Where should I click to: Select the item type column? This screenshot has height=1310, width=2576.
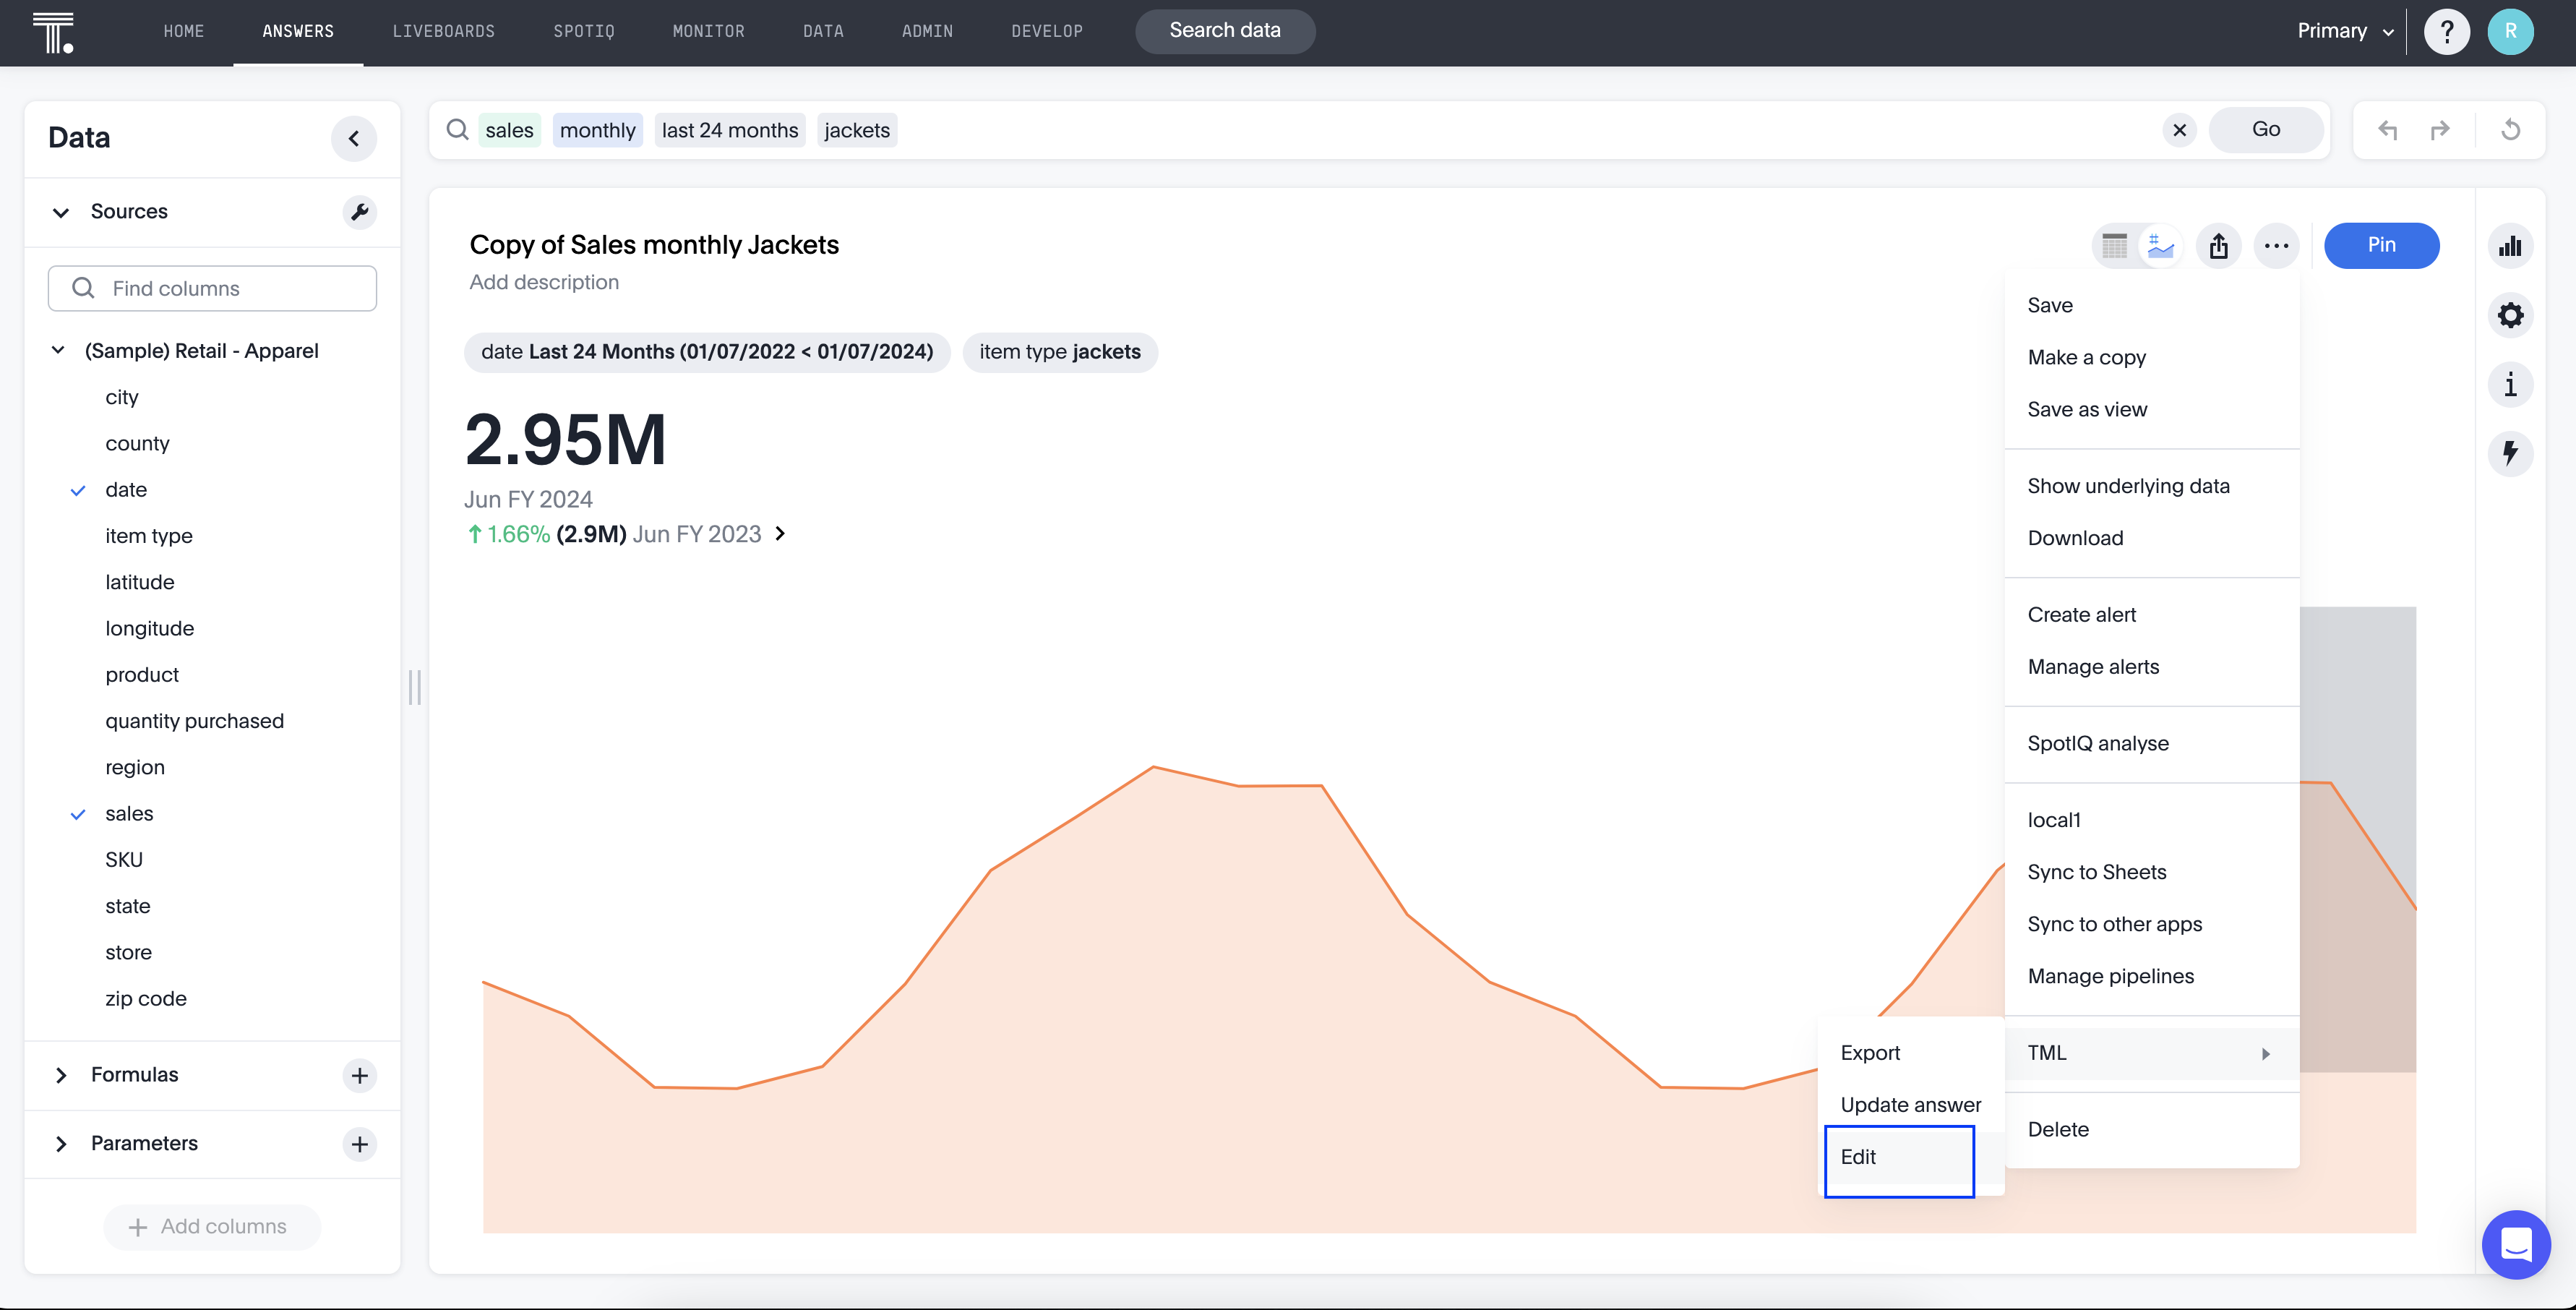click(149, 536)
